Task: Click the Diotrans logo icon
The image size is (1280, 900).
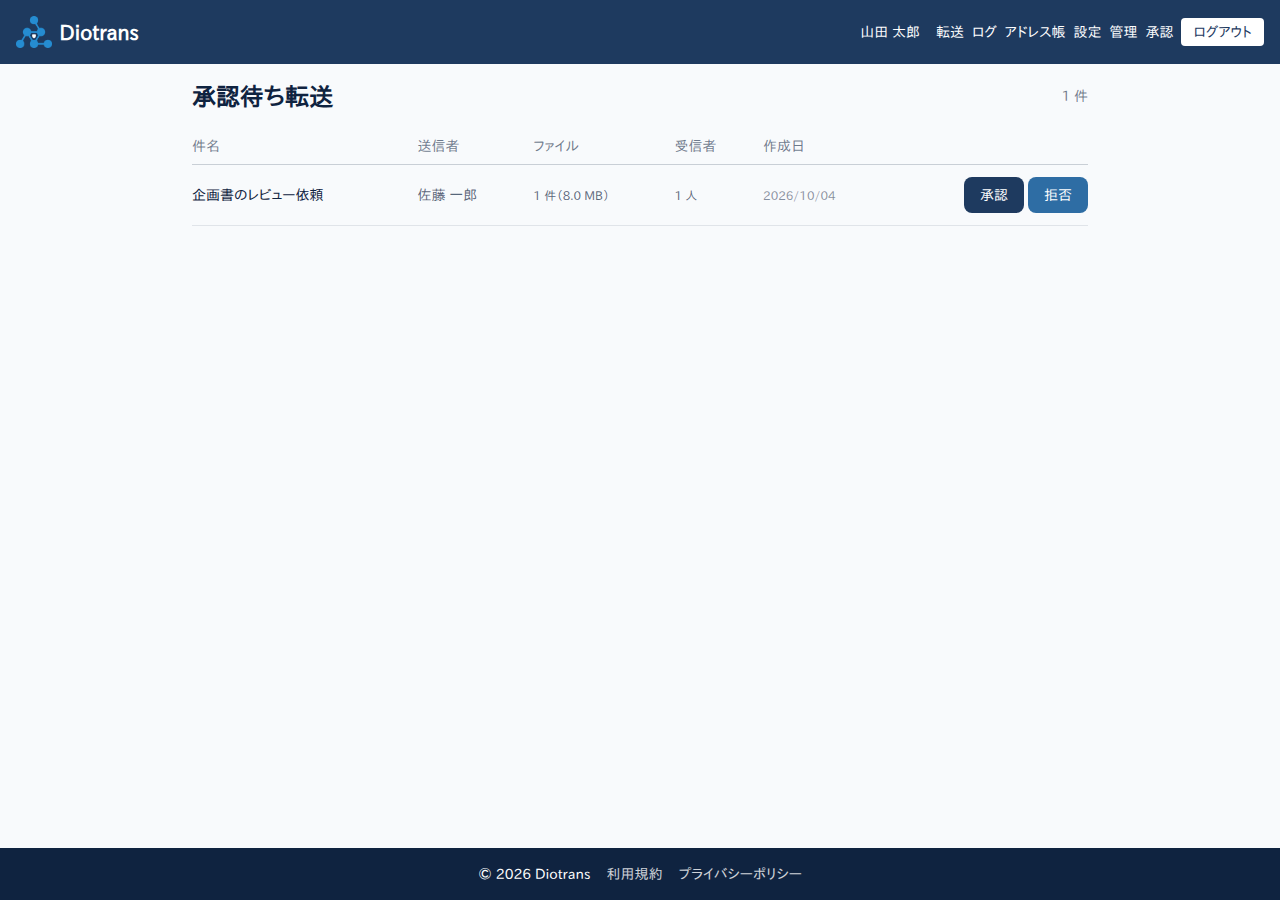Action: coord(34,32)
